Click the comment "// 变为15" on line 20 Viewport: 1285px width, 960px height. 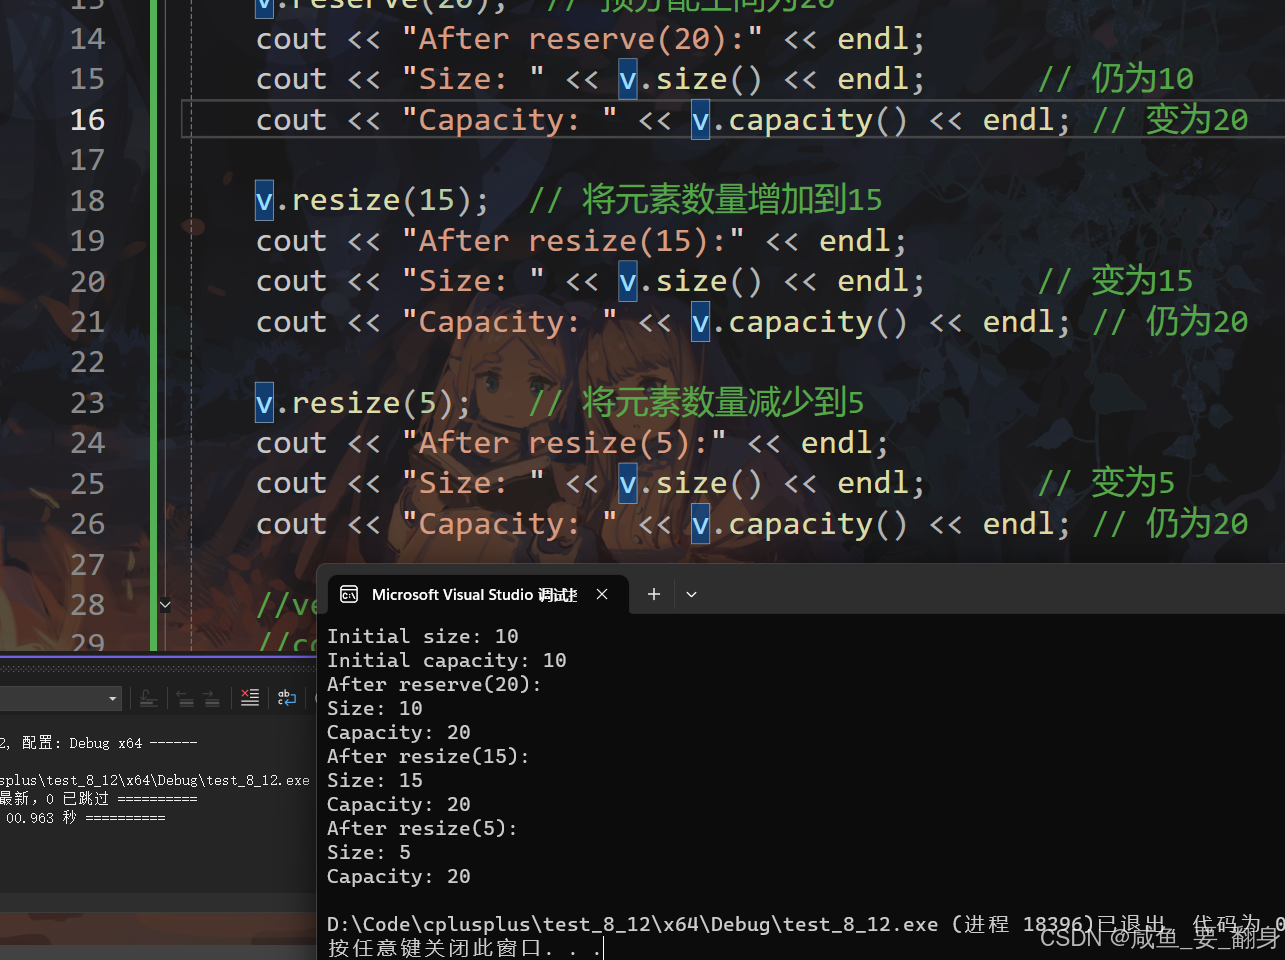coord(1116,281)
